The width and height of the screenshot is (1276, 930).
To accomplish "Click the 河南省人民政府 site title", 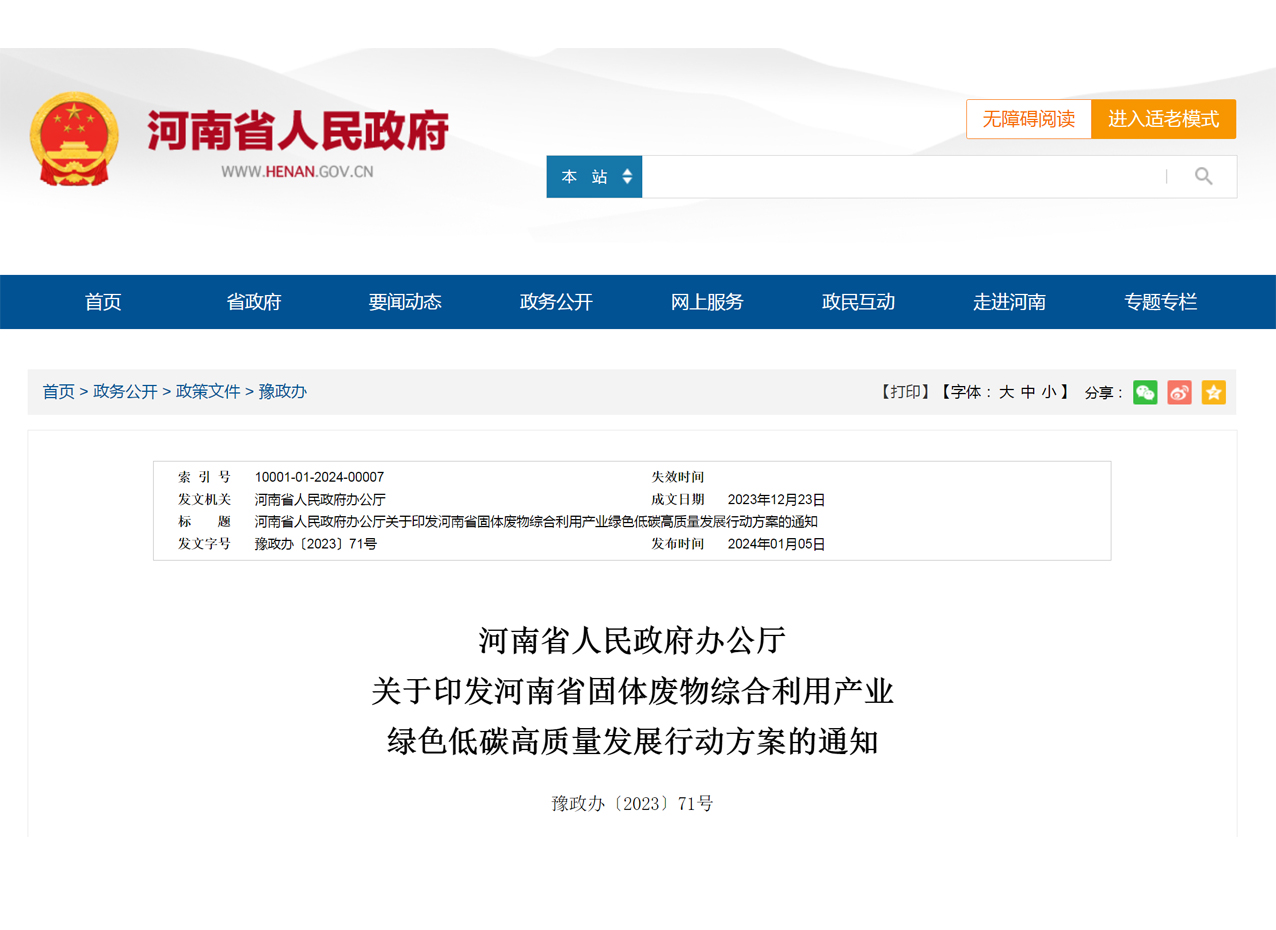I will (x=298, y=130).
